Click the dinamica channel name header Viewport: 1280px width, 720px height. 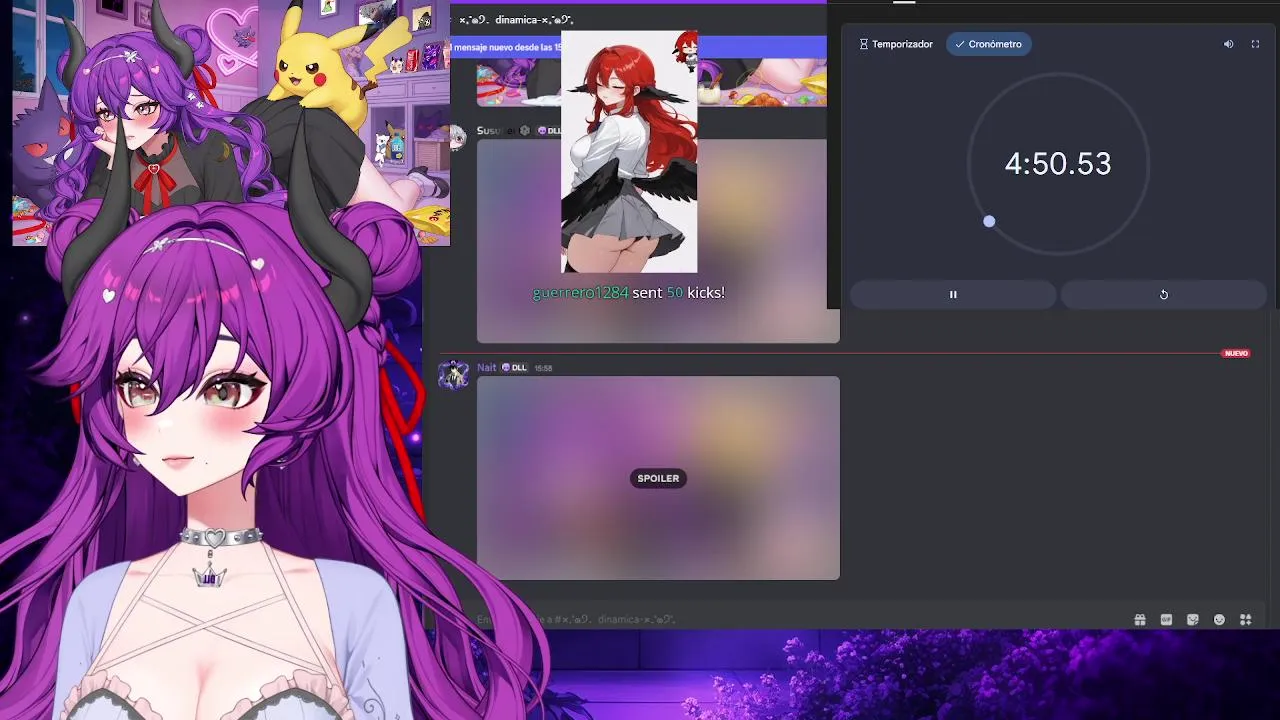(516, 19)
